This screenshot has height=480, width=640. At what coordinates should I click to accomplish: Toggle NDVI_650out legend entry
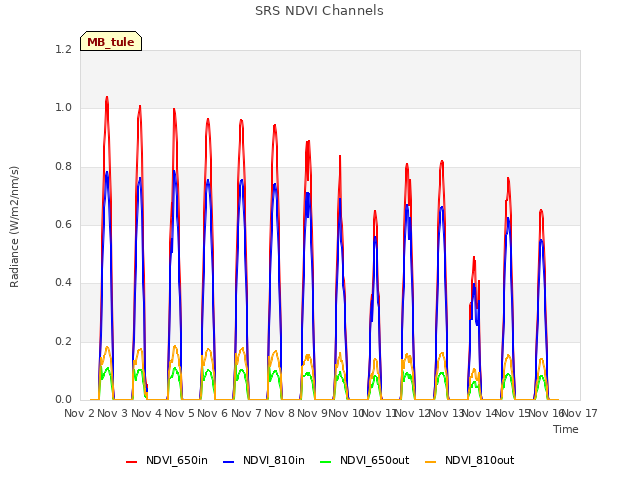click(x=364, y=461)
